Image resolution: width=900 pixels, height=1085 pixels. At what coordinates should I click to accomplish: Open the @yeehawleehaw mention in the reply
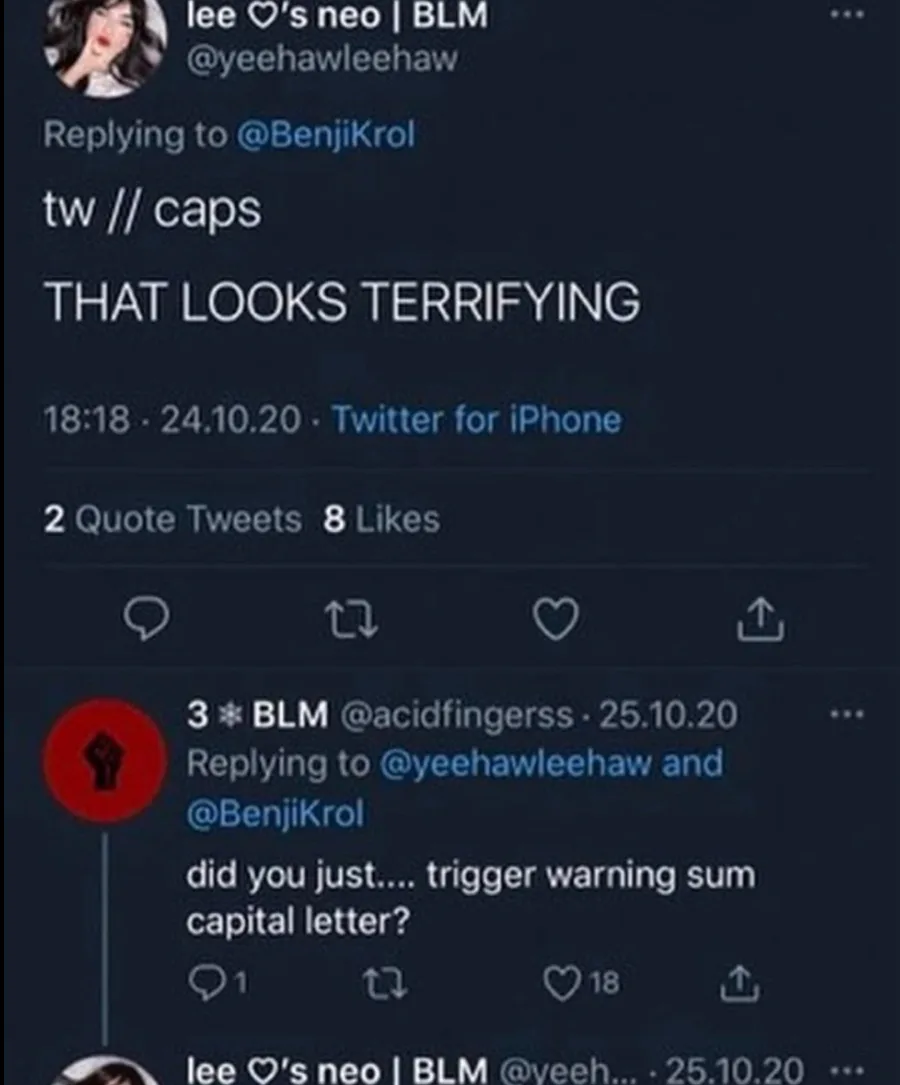514,764
